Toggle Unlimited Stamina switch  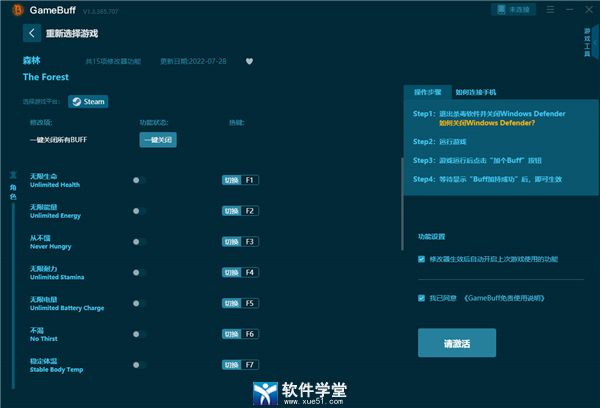(x=139, y=273)
